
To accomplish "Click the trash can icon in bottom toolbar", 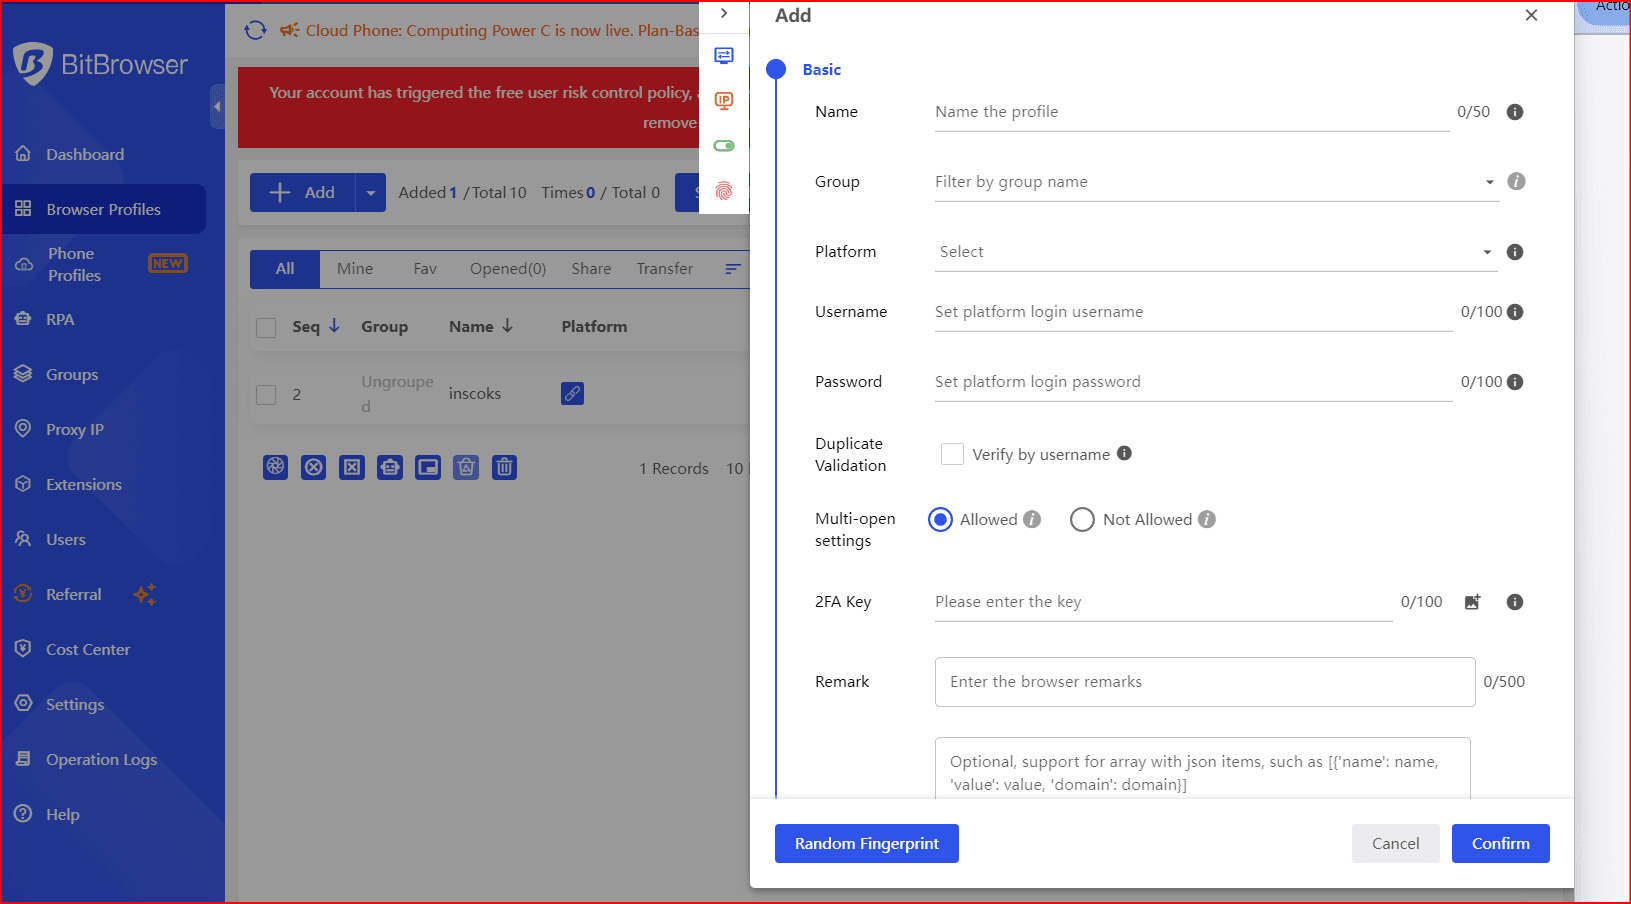I will [505, 467].
